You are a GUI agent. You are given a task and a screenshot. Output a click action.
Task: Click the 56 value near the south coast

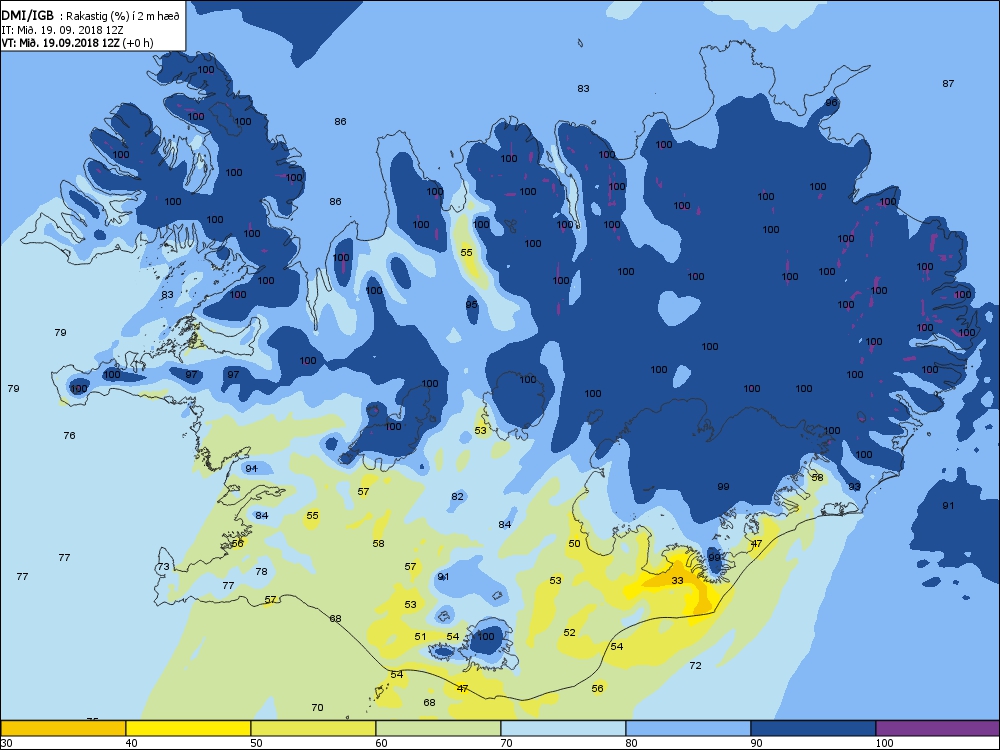[x=598, y=689]
